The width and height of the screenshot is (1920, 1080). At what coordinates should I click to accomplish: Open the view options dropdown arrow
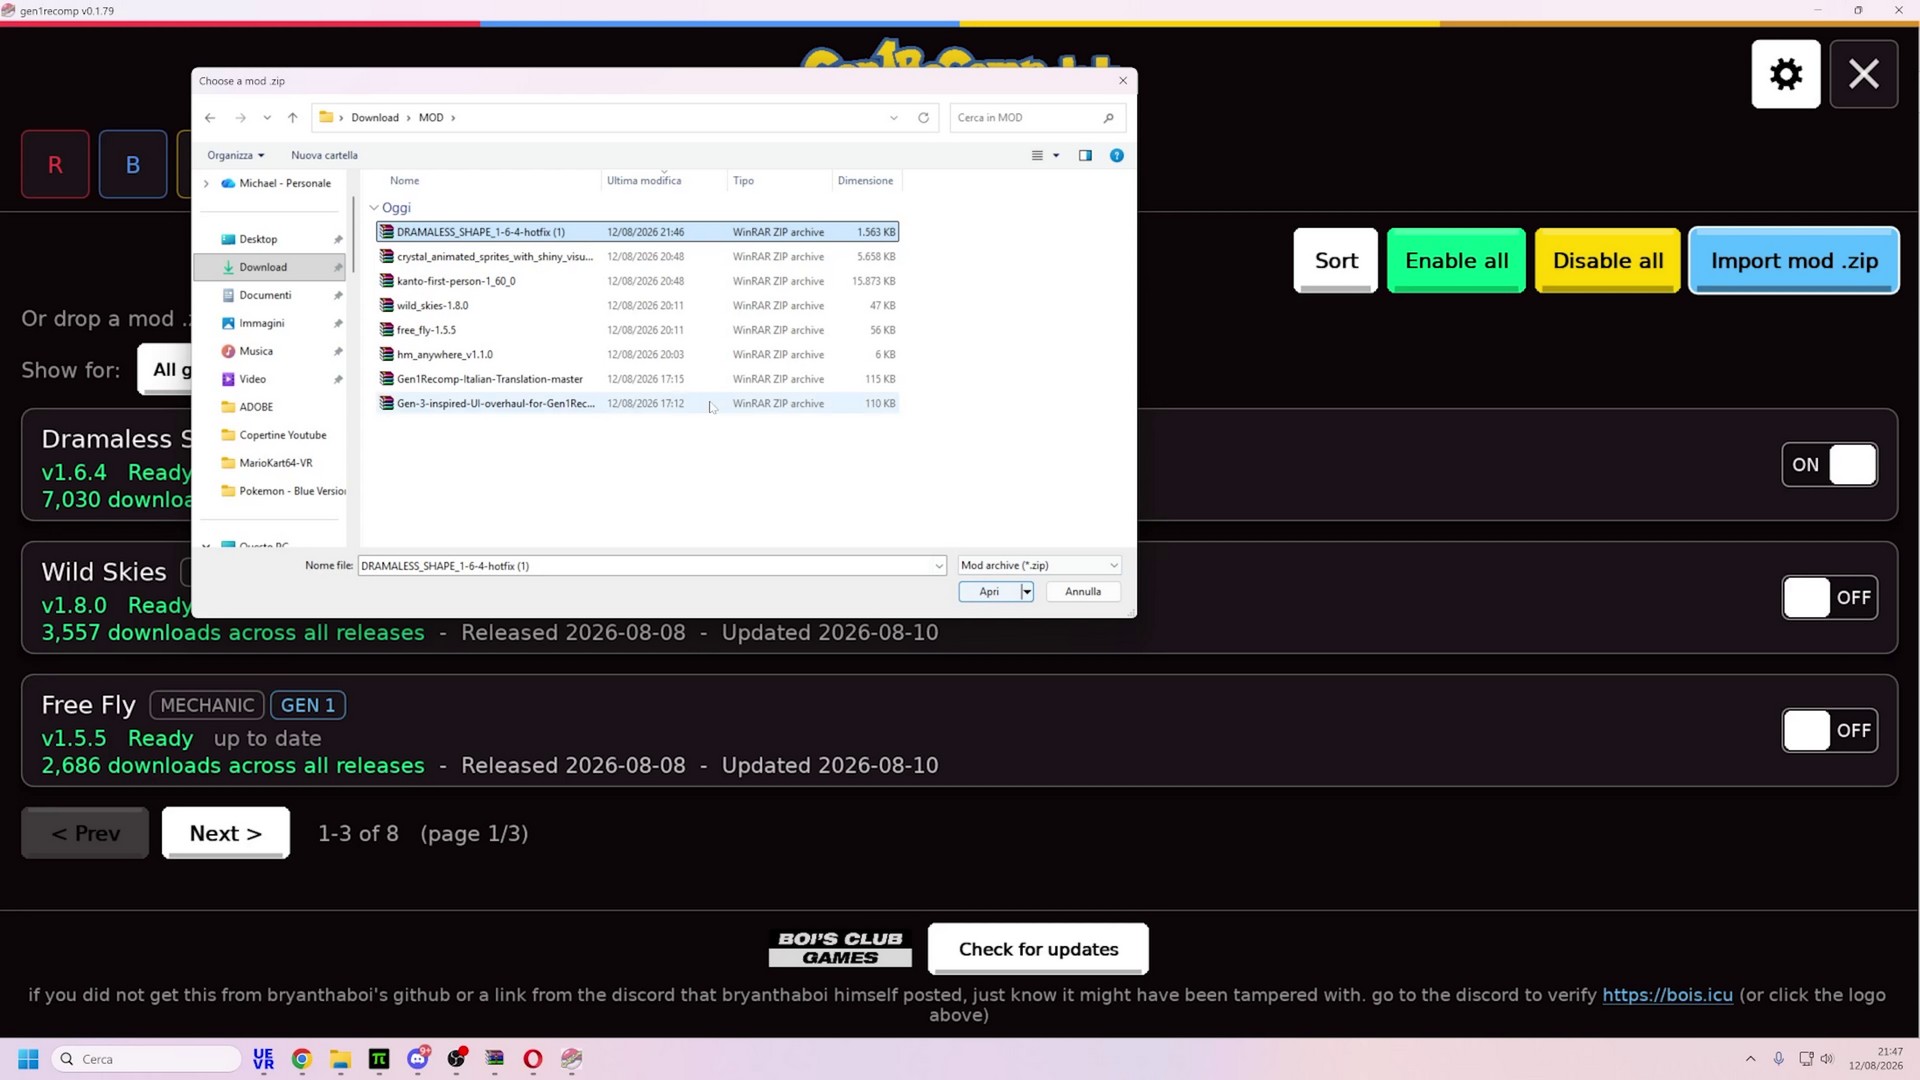click(x=1056, y=156)
